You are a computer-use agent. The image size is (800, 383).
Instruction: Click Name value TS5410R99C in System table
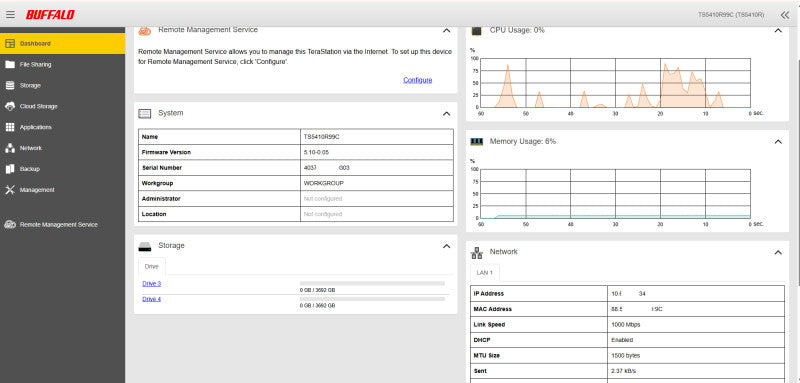(x=321, y=137)
